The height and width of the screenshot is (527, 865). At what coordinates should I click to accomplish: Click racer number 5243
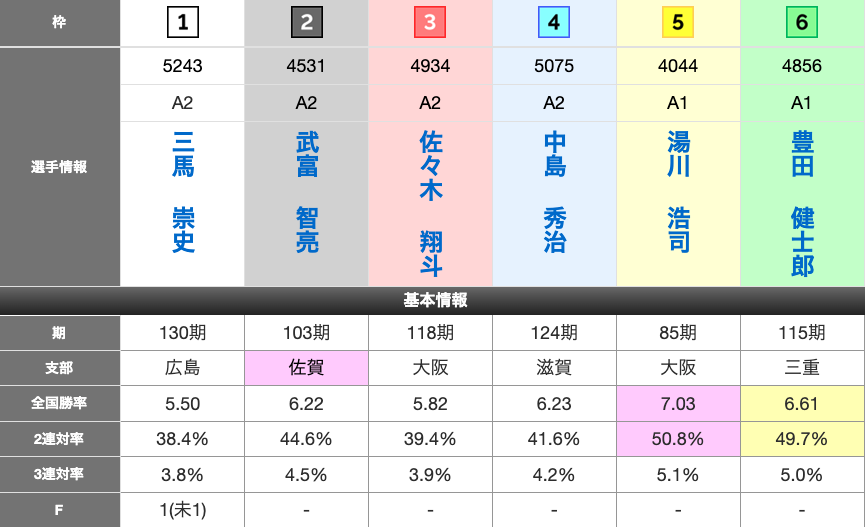point(182,66)
